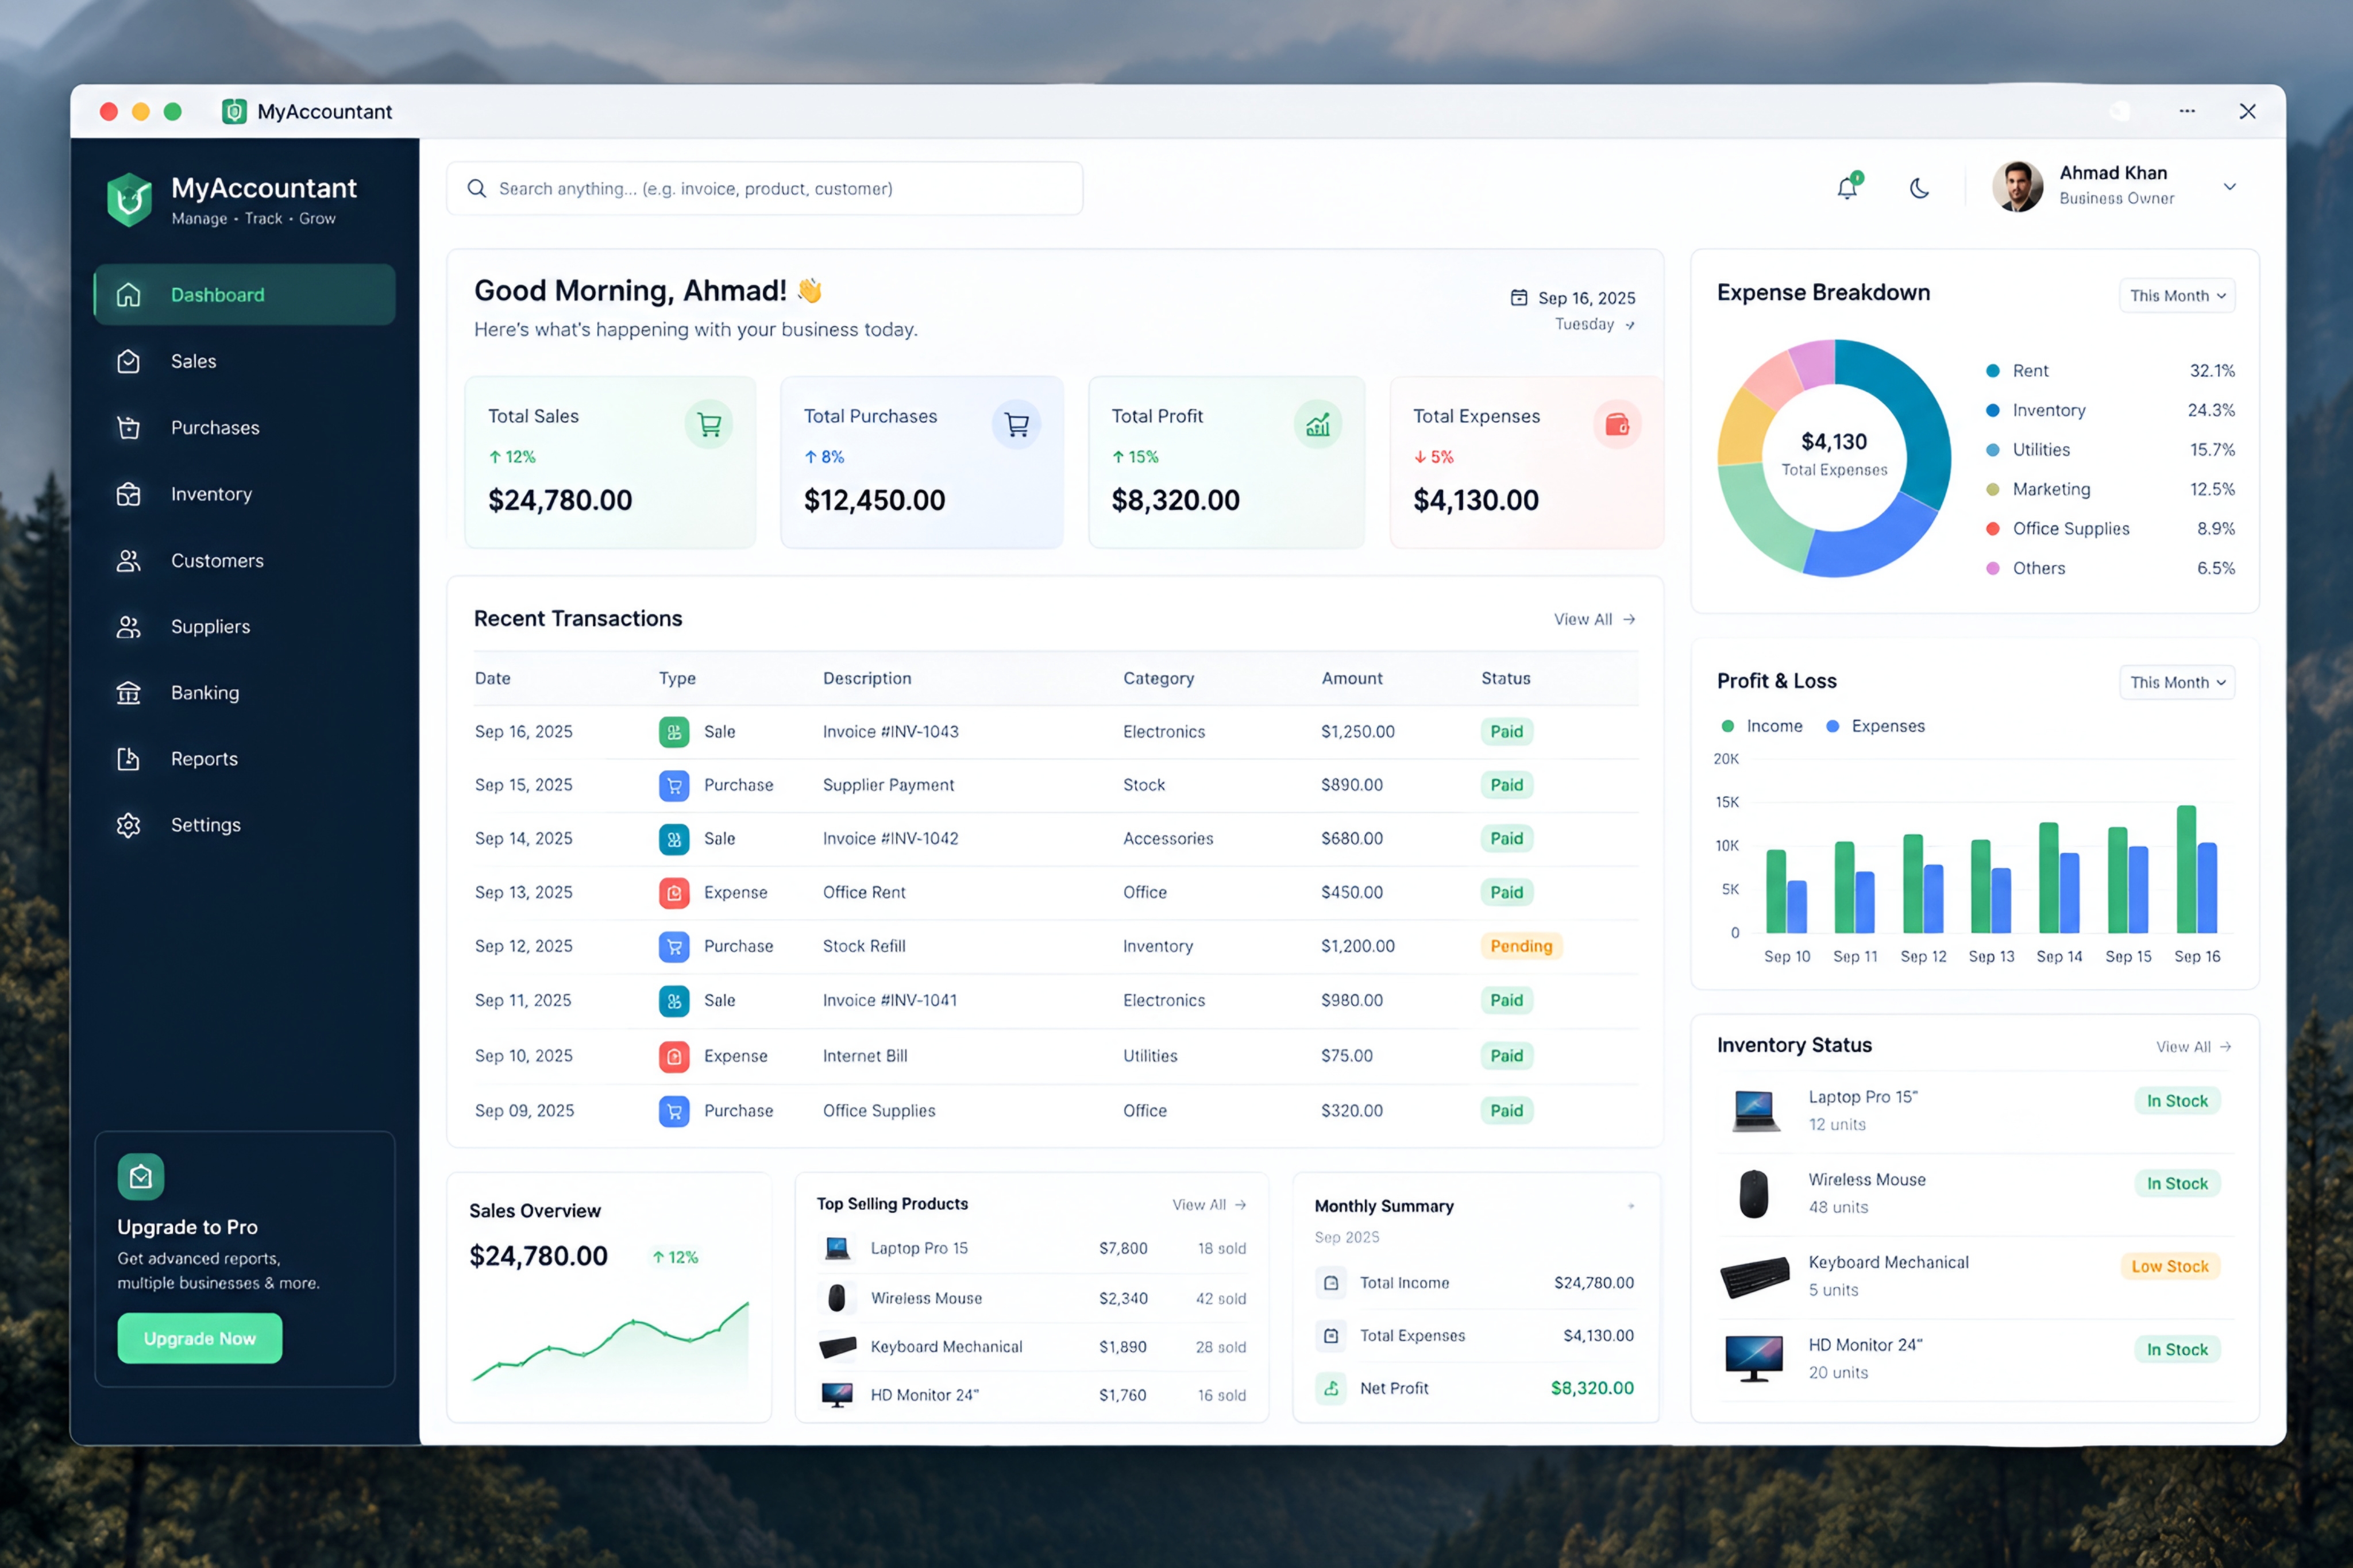Click View All in Inventory Status
This screenshot has width=2353, height=1568.
pos(2193,1047)
